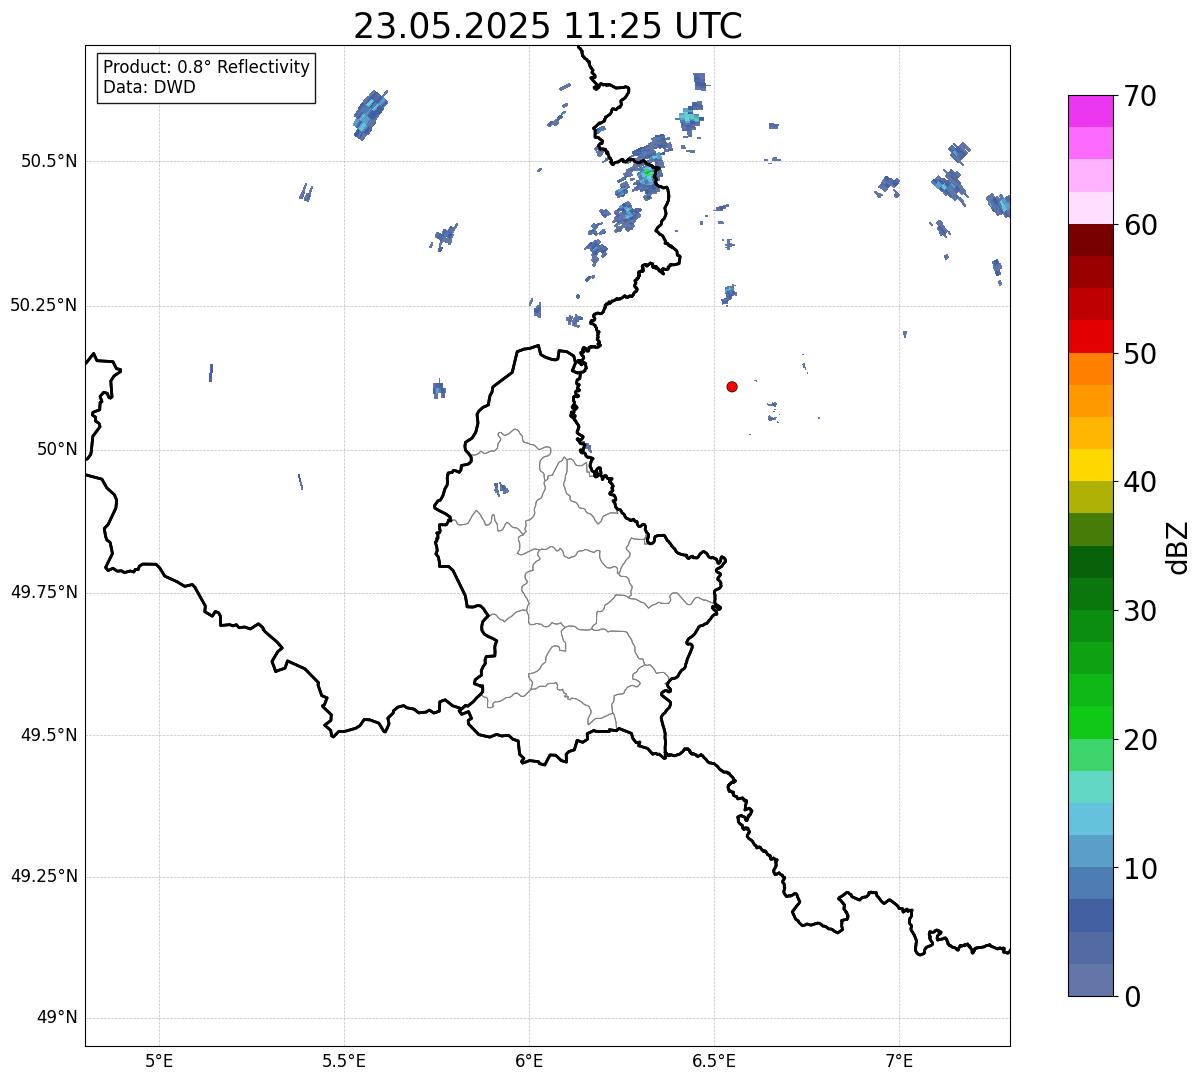The height and width of the screenshot is (1081, 1202).
Task: Click the bright red colorbar segment above 50
Action: (1090, 336)
